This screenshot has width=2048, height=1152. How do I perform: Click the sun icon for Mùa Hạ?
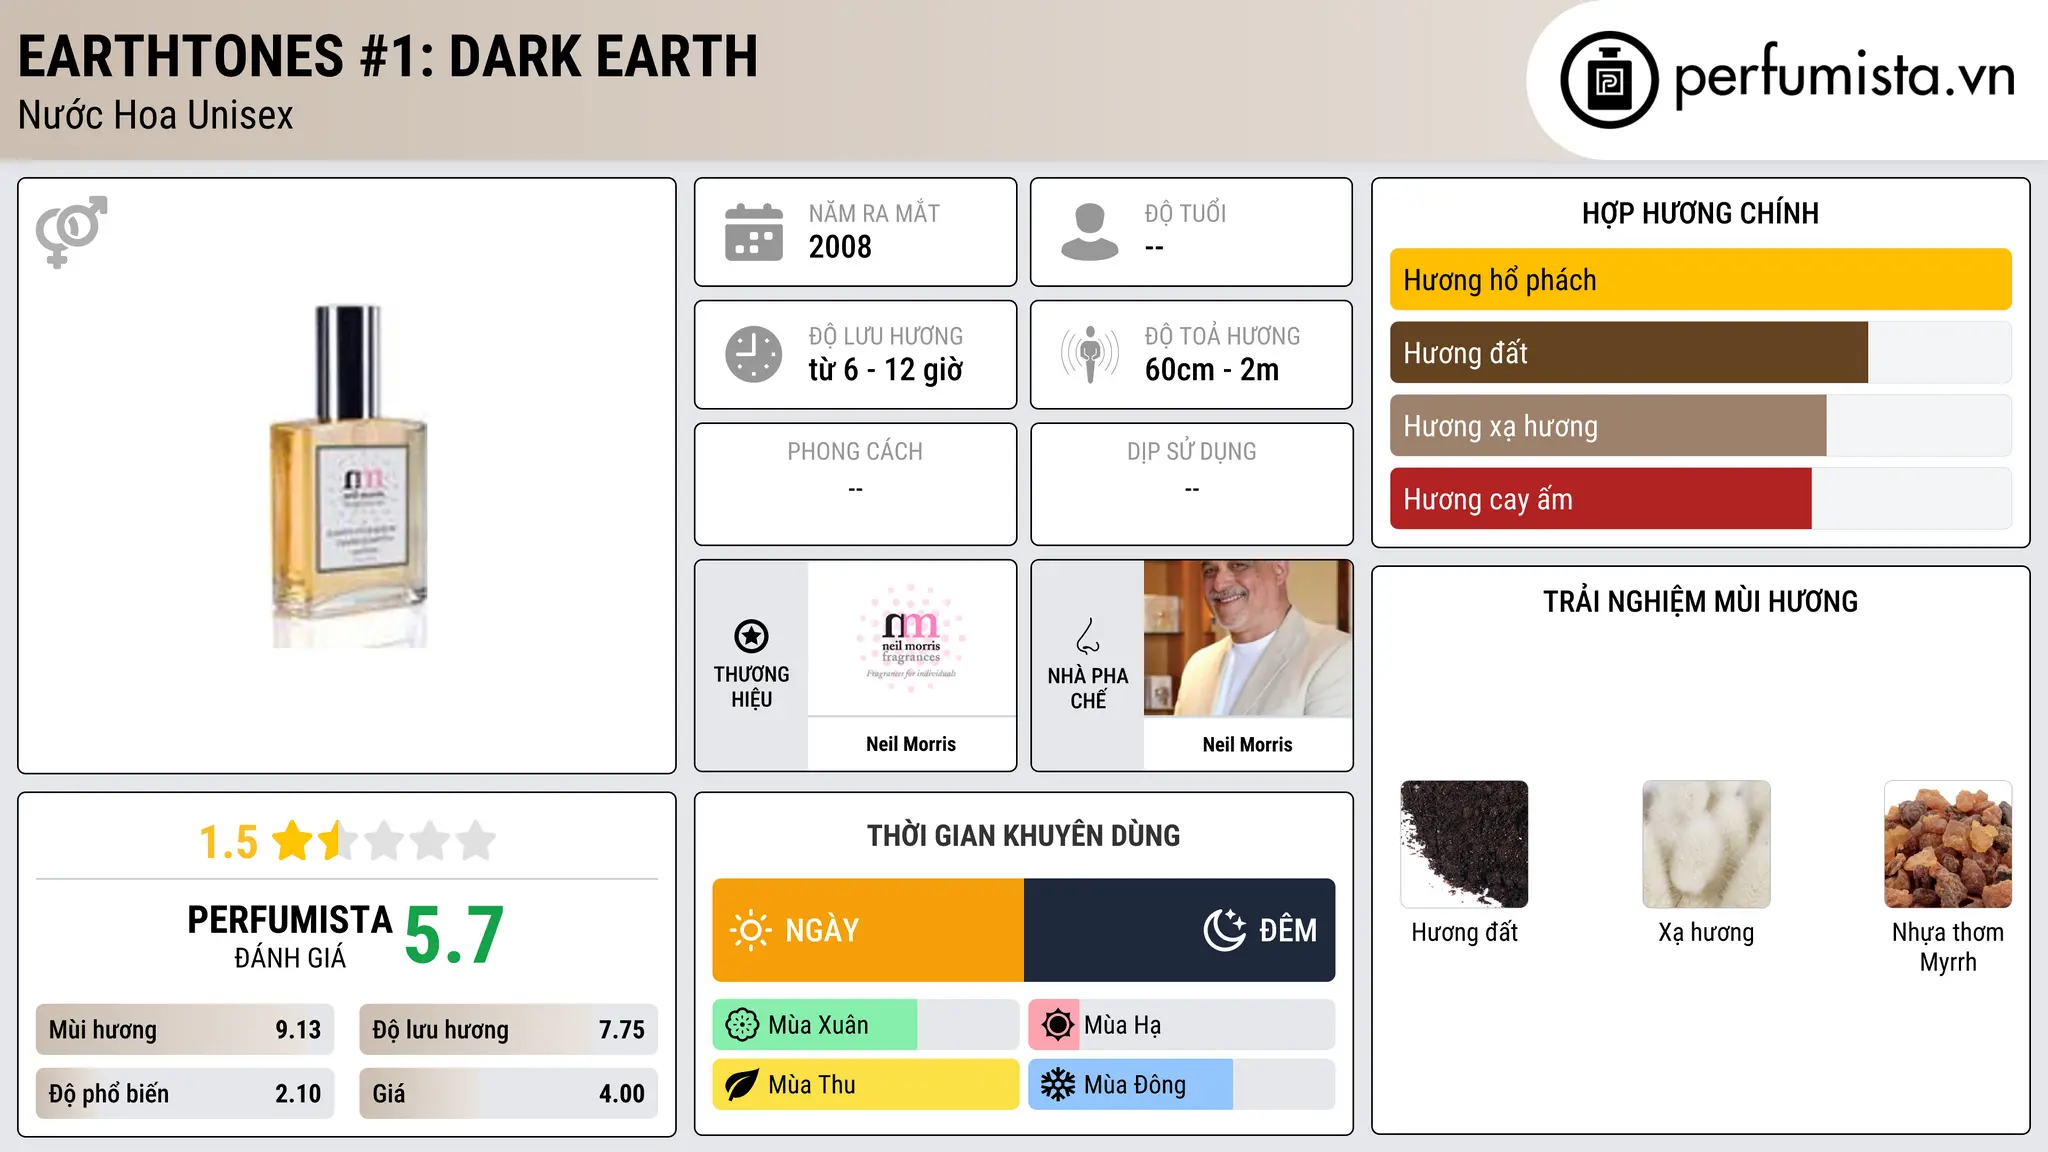pos(1057,1025)
